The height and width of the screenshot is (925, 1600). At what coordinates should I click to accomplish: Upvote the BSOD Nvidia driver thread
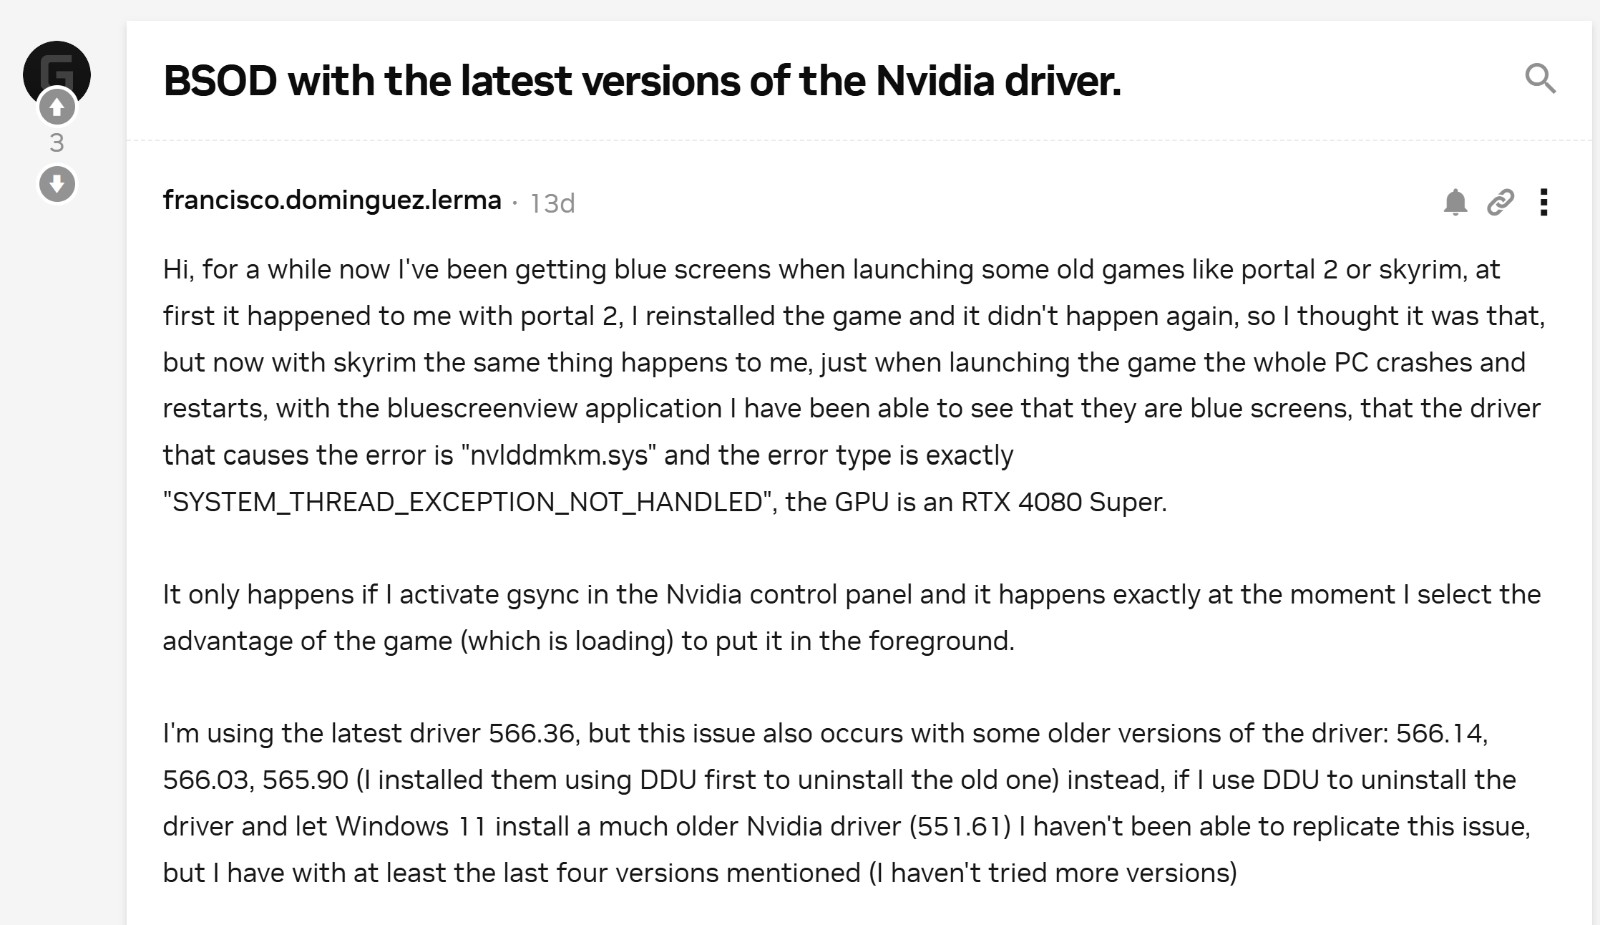coord(57,107)
